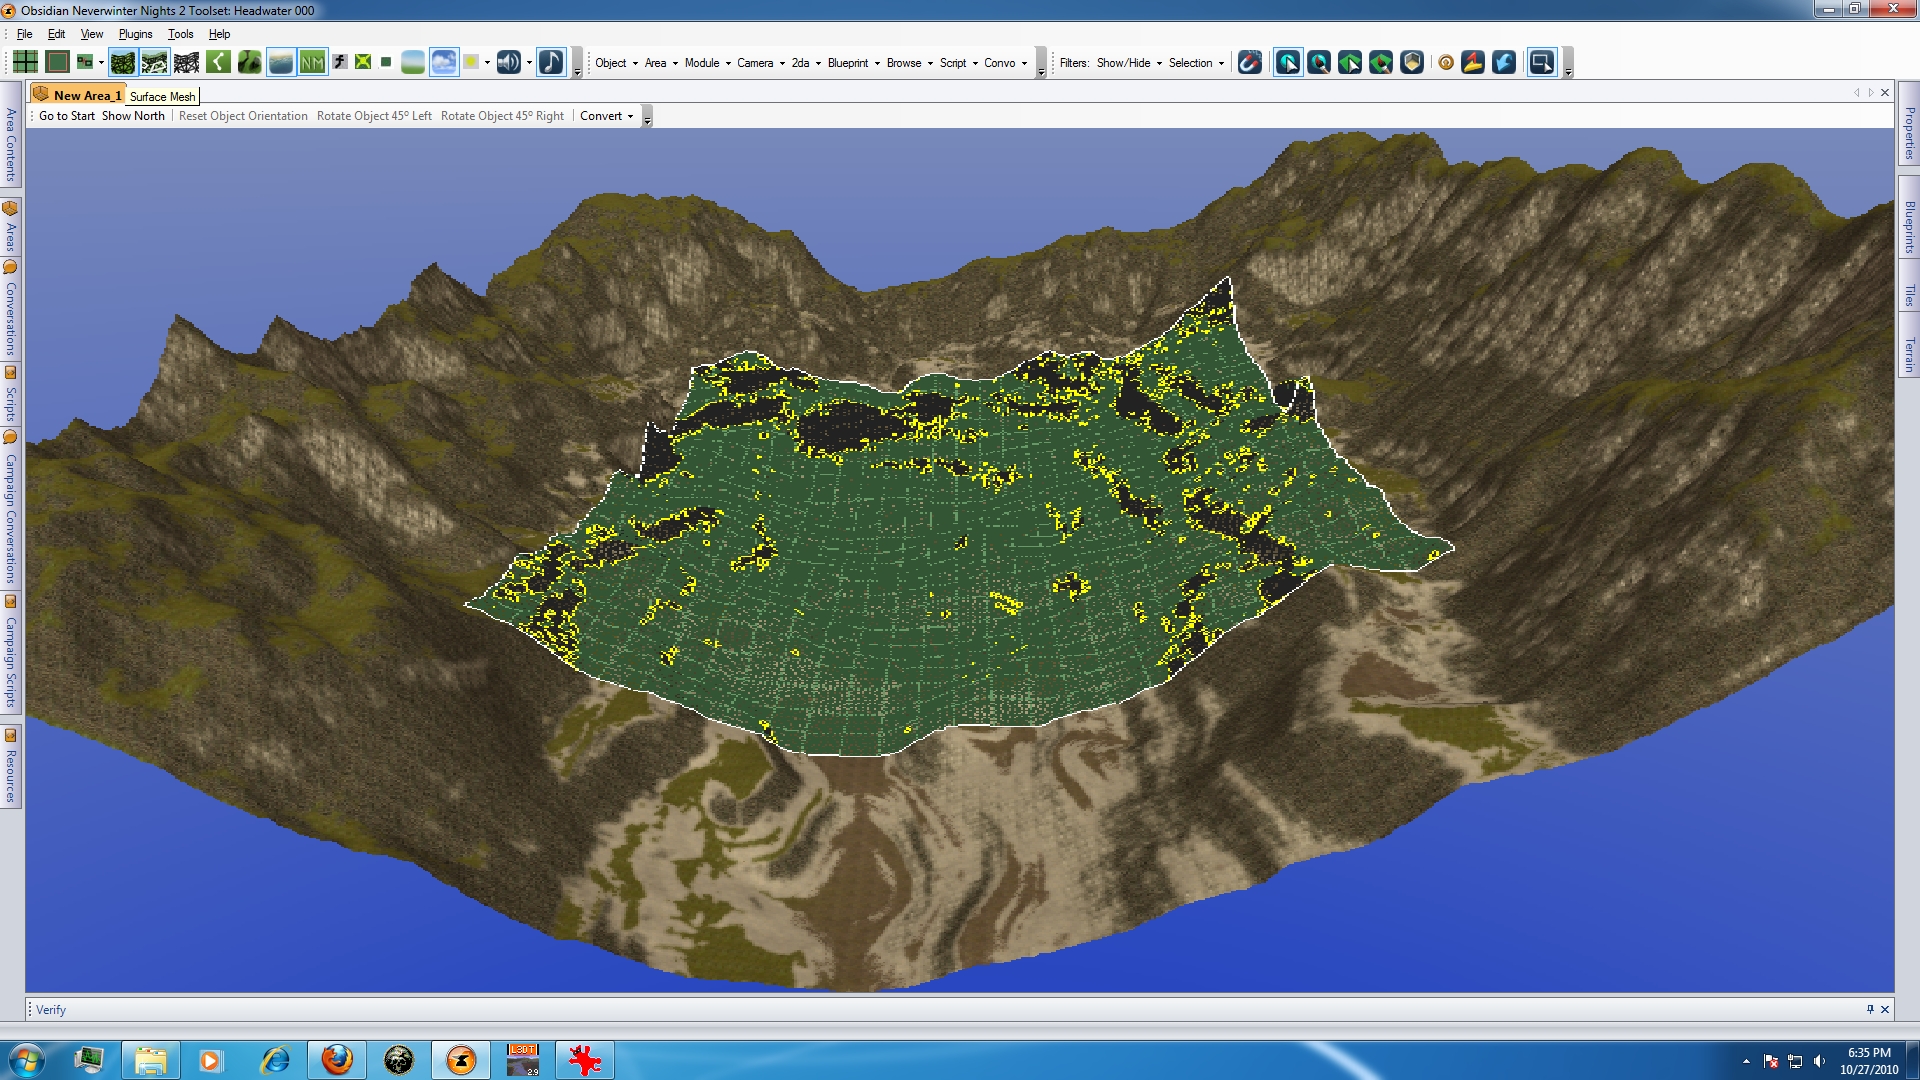Open Firefox from the taskbar
The width and height of the screenshot is (1920, 1080).
coord(337,1059)
